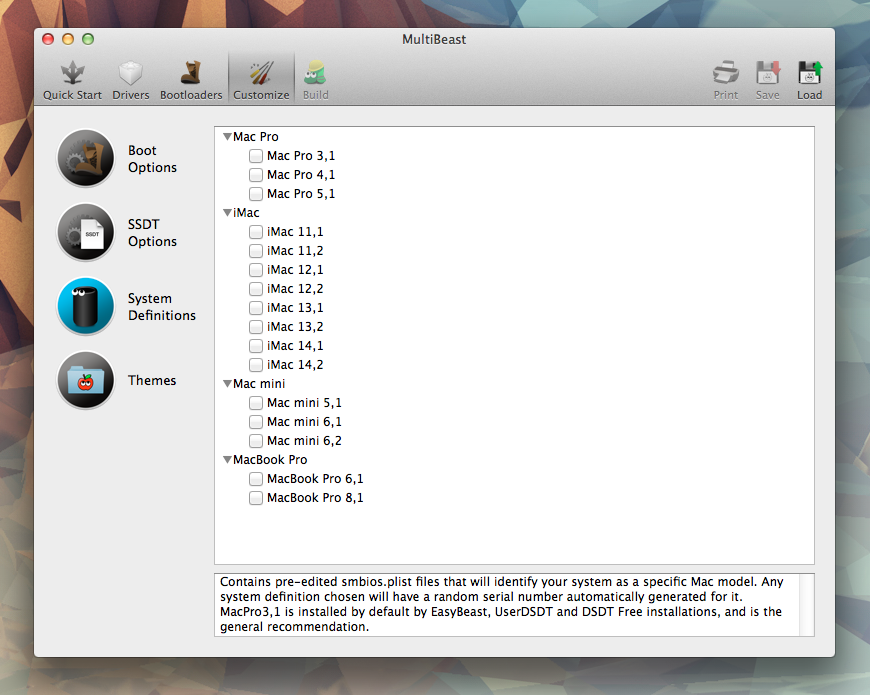
Task: Enable the iMac 13,1 definition checkbox
Action: point(256,308)
